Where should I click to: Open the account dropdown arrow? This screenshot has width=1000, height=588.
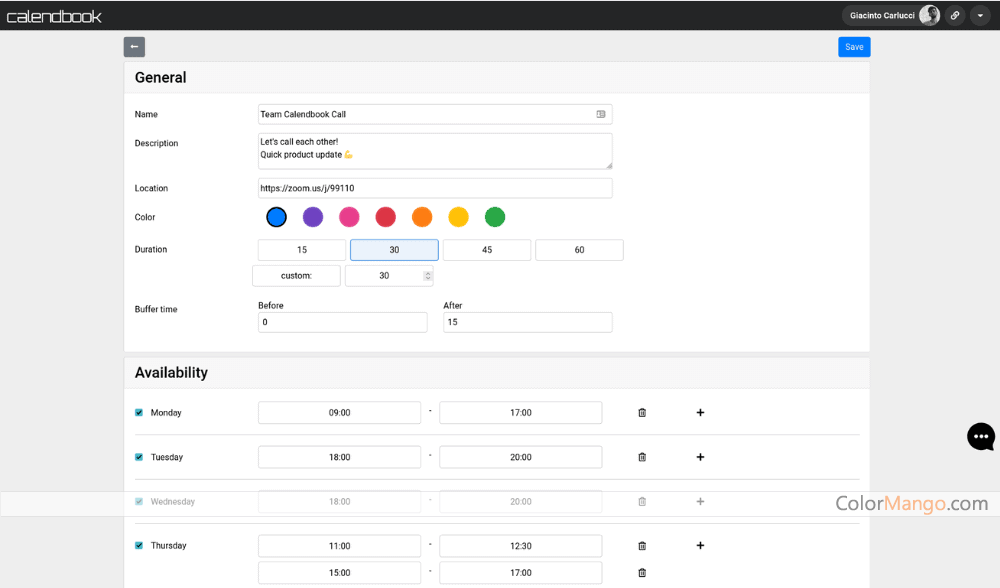click(x=979, y=16)
